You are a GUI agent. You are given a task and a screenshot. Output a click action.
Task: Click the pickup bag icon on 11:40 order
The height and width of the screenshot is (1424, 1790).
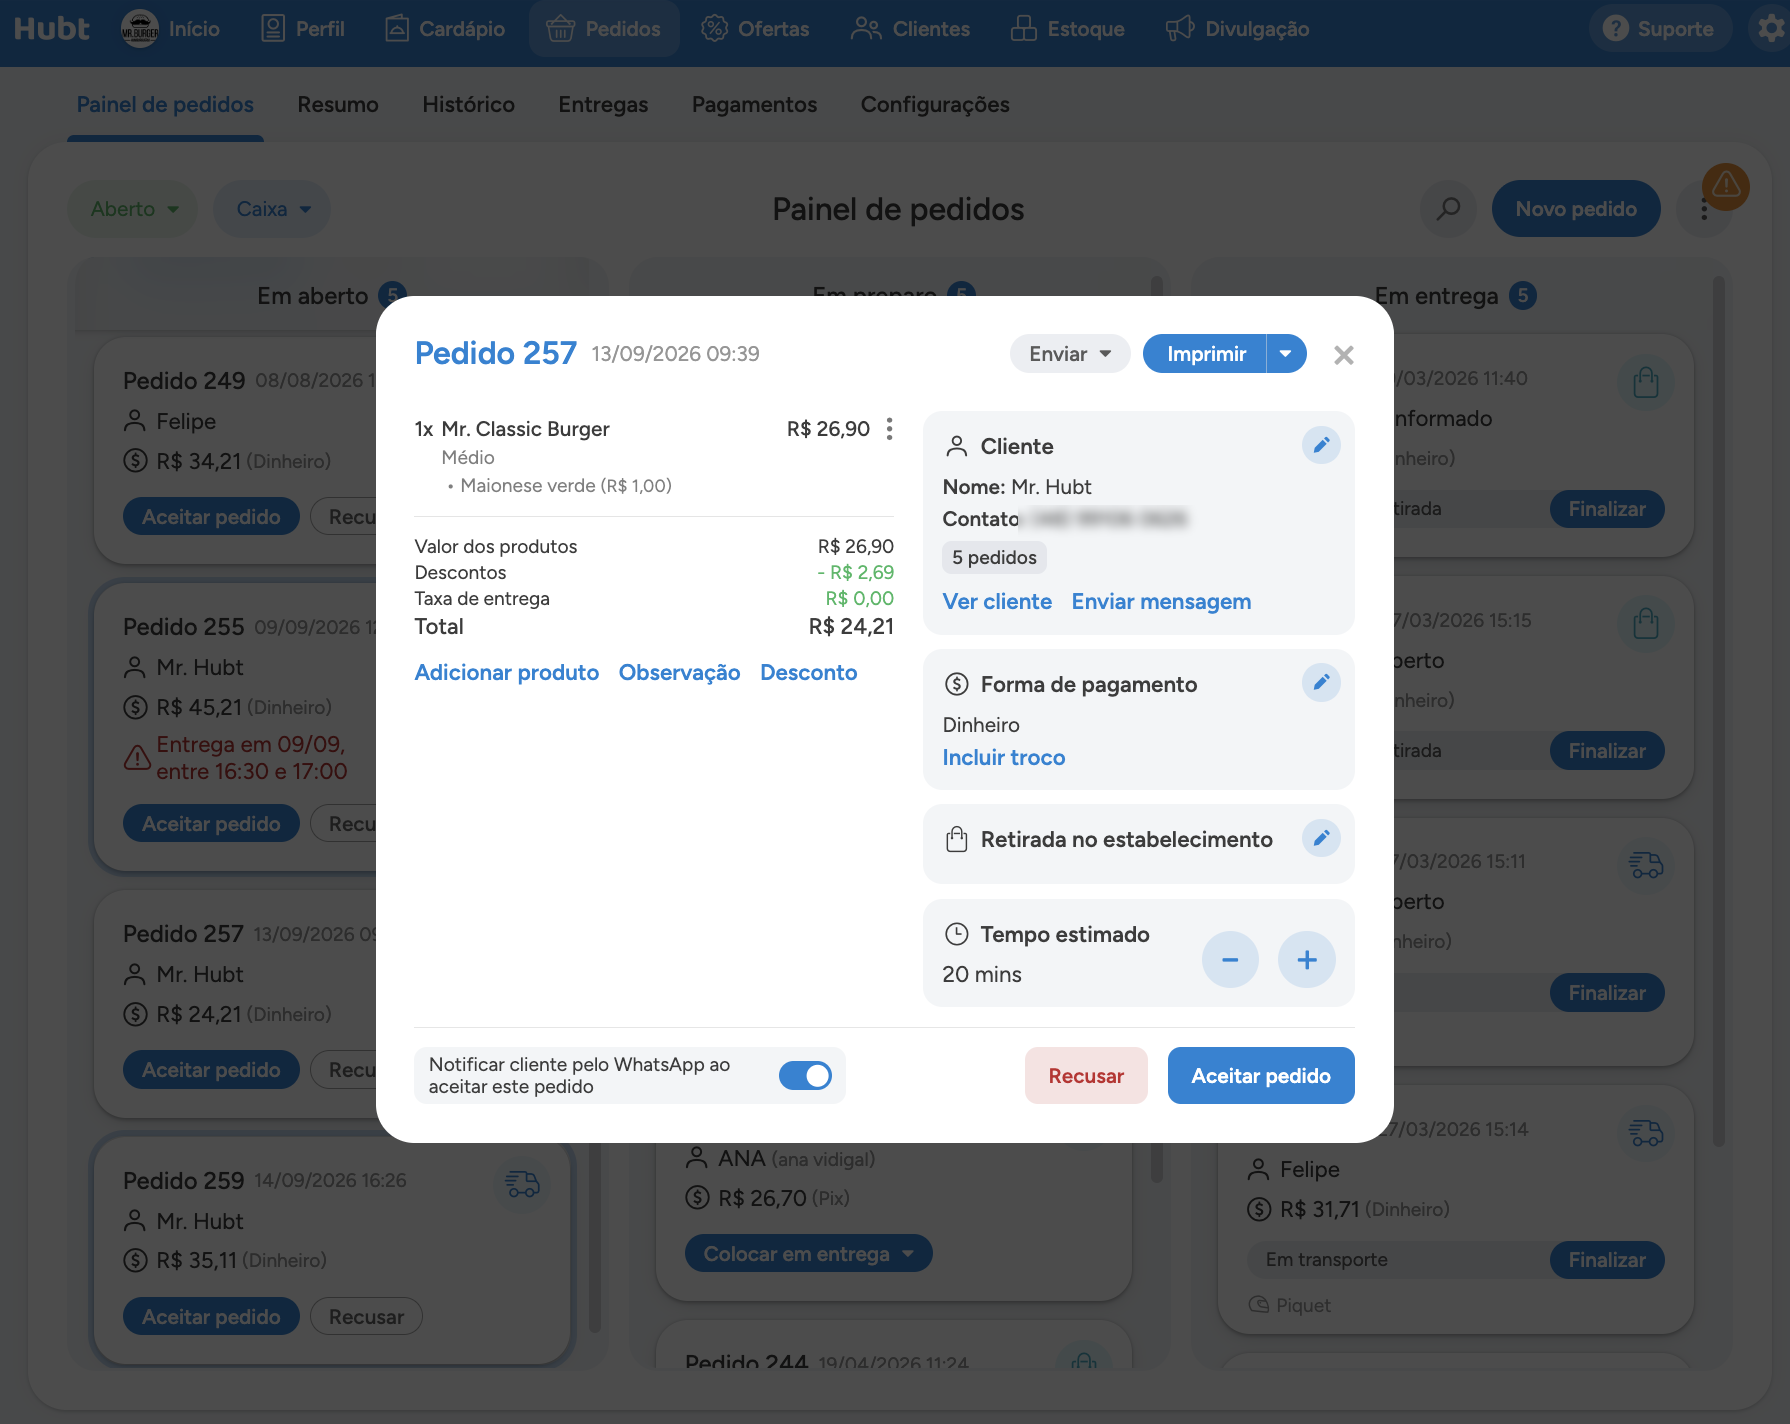(1646, 383)
